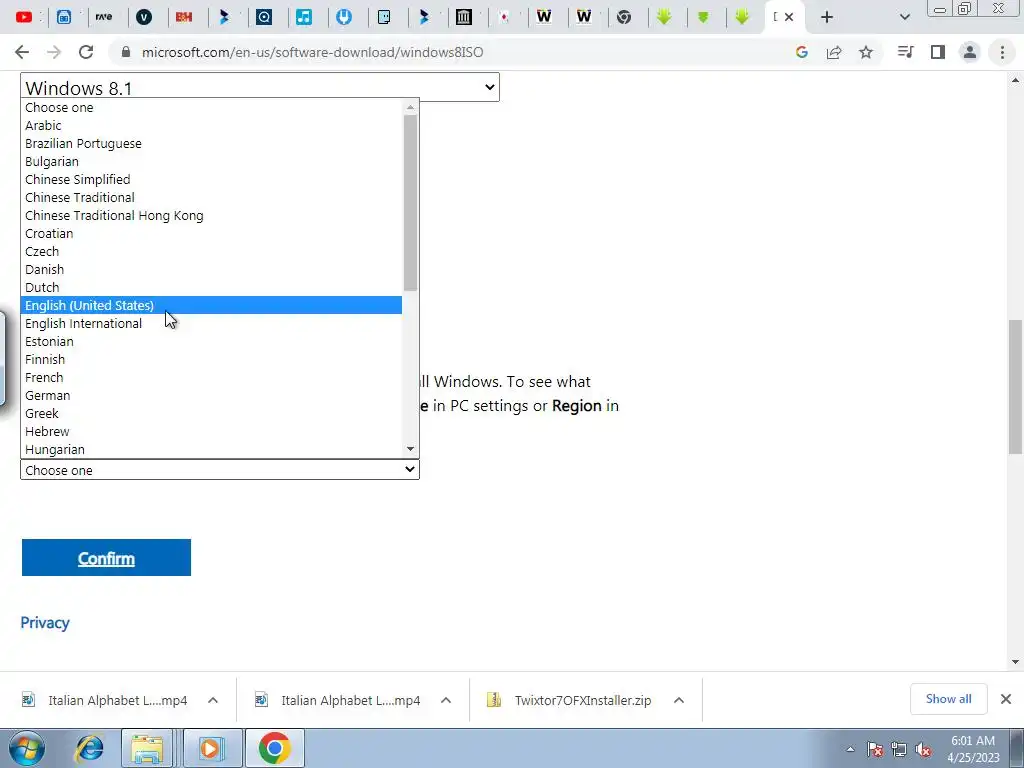
Task: View site information lock icon
Action: pyautogui.click(x=126, y=52)
